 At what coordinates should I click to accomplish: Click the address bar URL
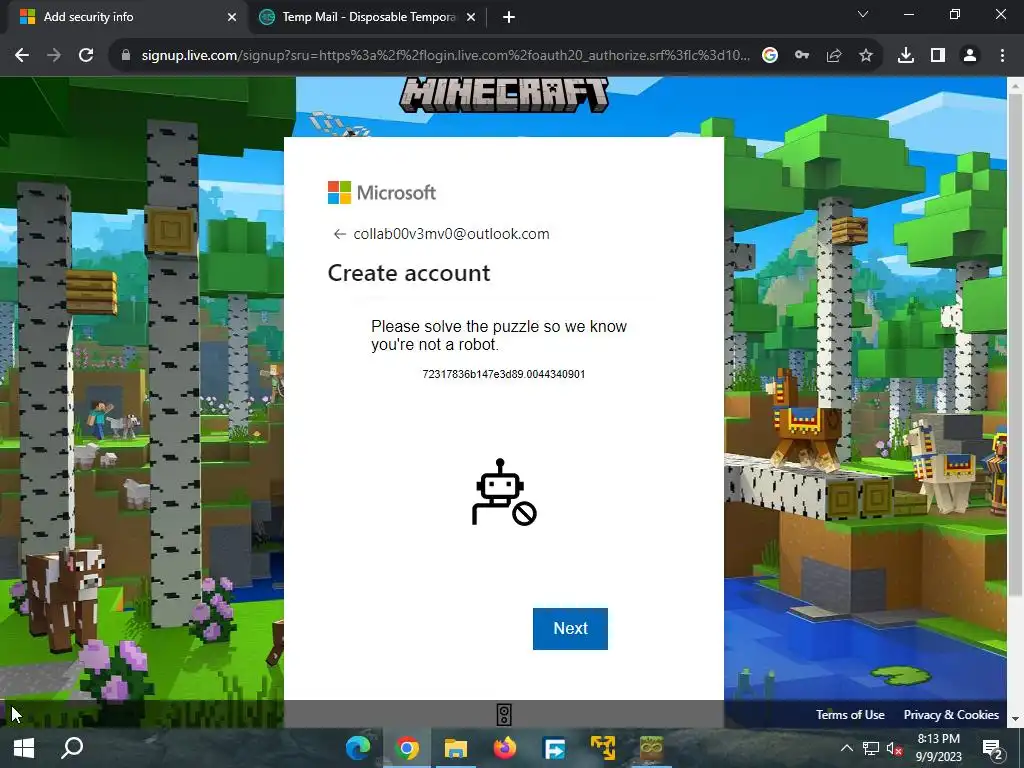(x=445, y=56)
